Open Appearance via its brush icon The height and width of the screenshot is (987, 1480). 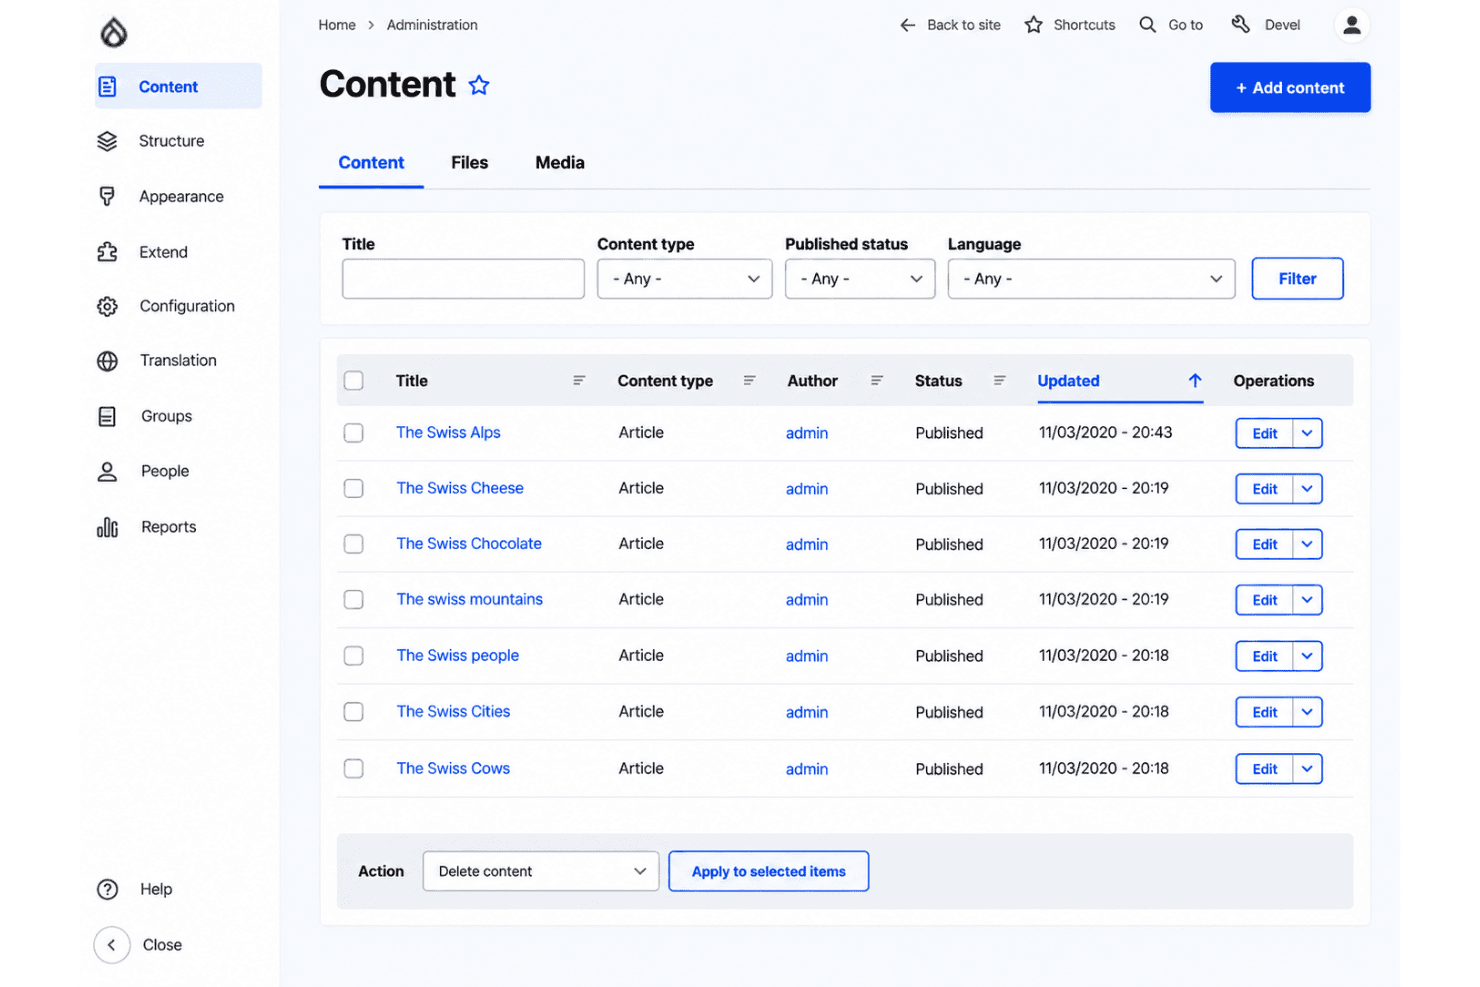click(107, 196)
